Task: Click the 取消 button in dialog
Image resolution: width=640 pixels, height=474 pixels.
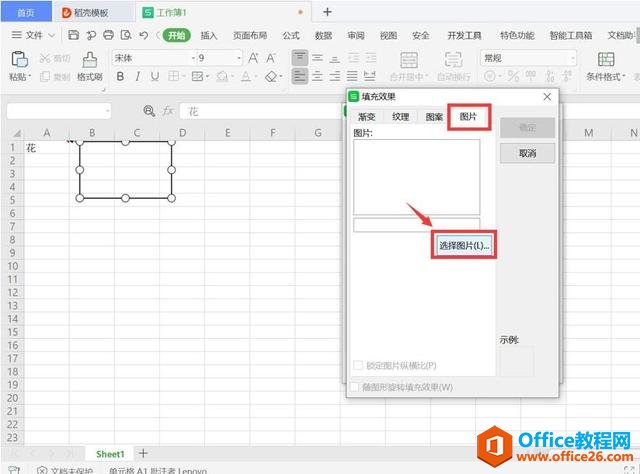Action: point(527,153)
